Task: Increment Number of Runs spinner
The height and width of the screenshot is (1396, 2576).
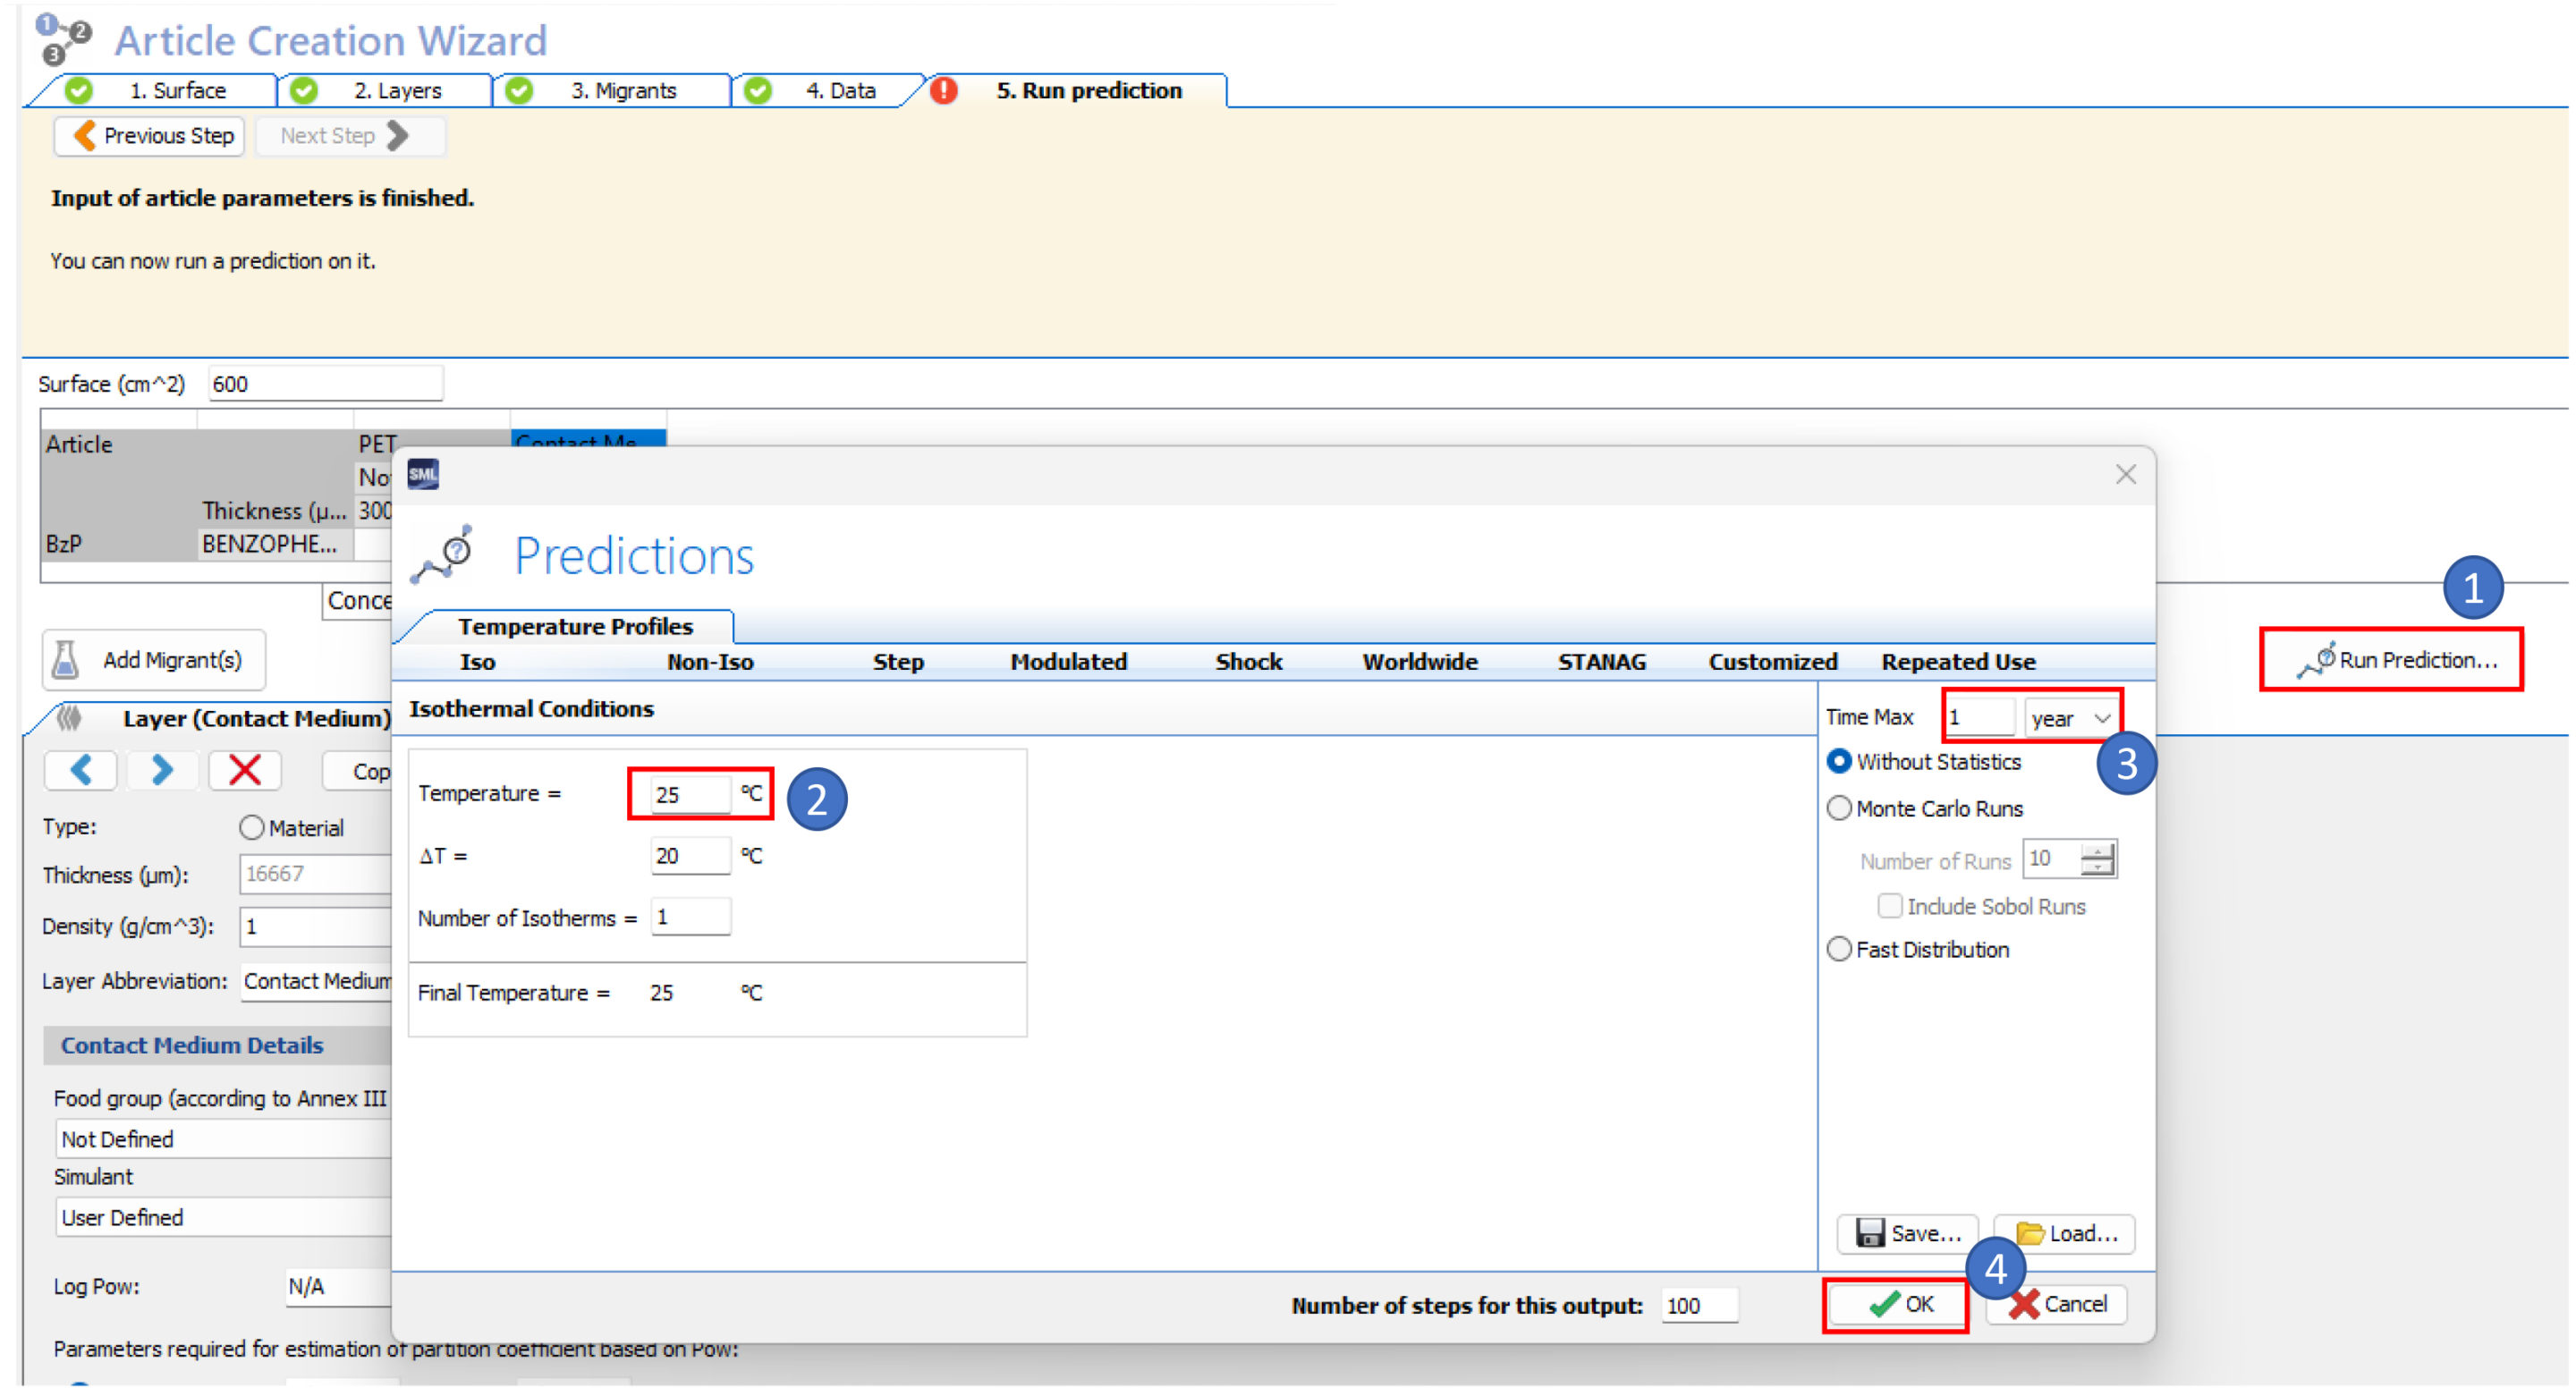Action: (2097, 851)
